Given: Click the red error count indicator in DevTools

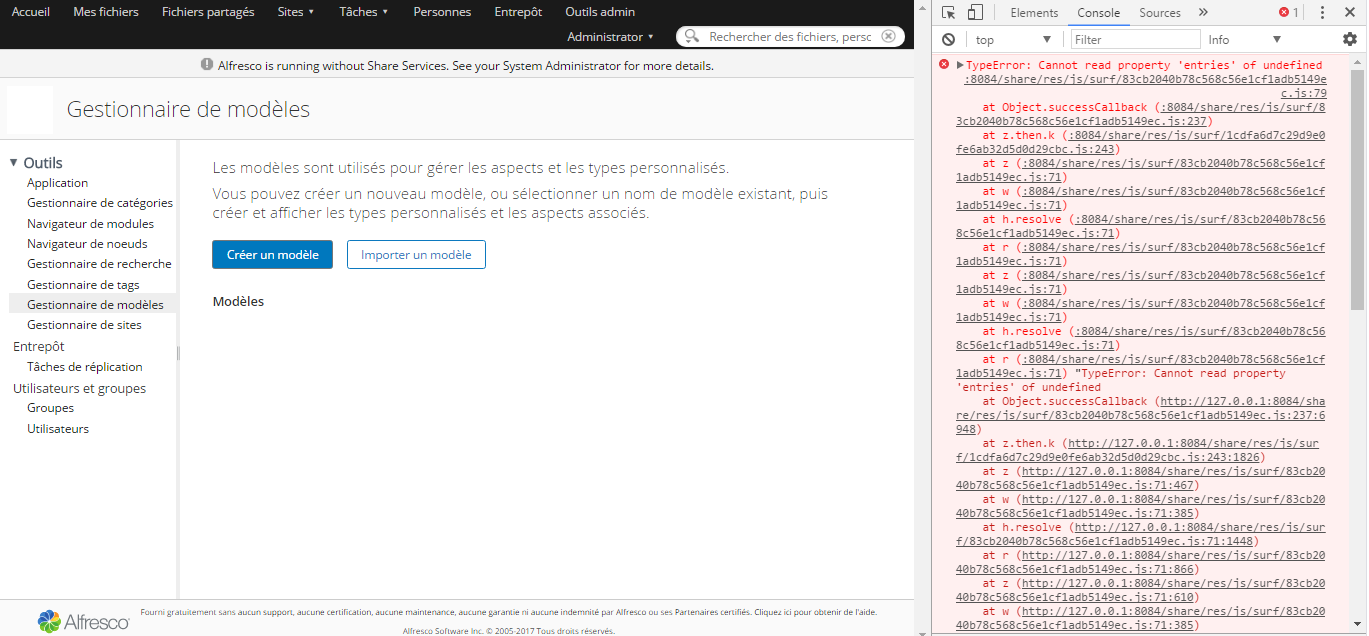Looking at the screenshot, I should 1288,12.
